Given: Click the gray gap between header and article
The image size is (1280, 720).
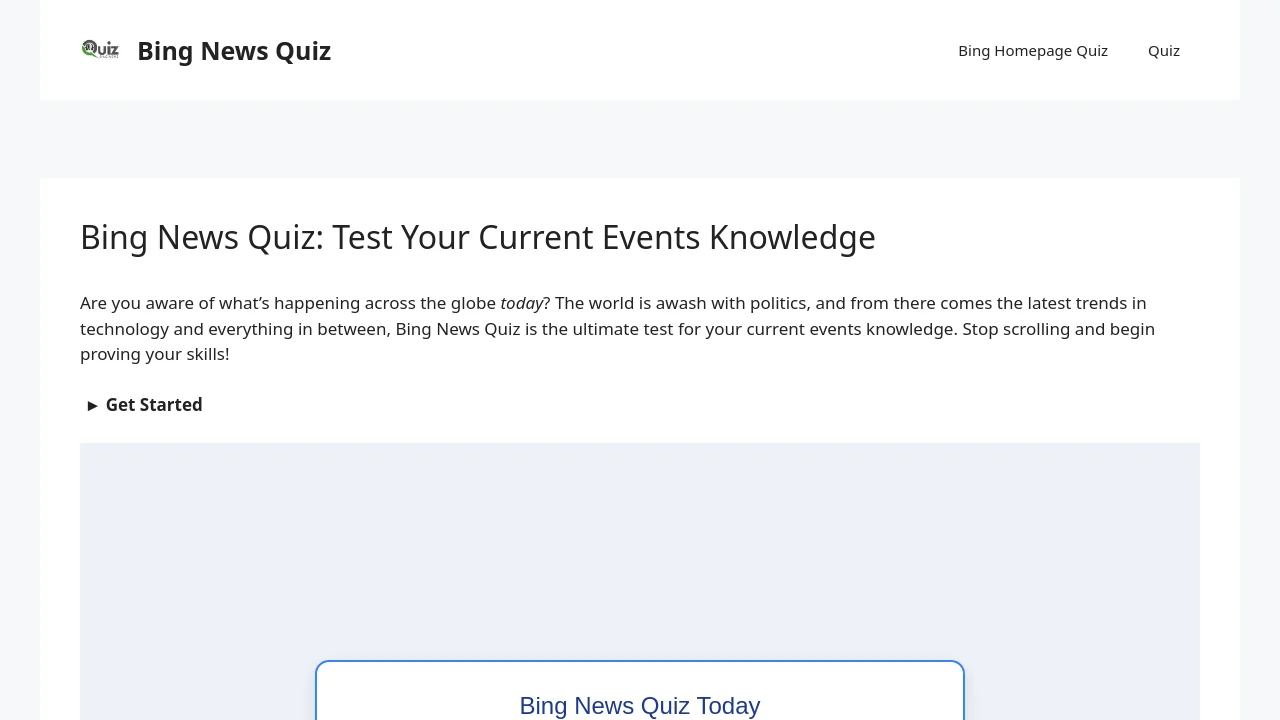Looking at the screenshot, I should coord(640,139).
